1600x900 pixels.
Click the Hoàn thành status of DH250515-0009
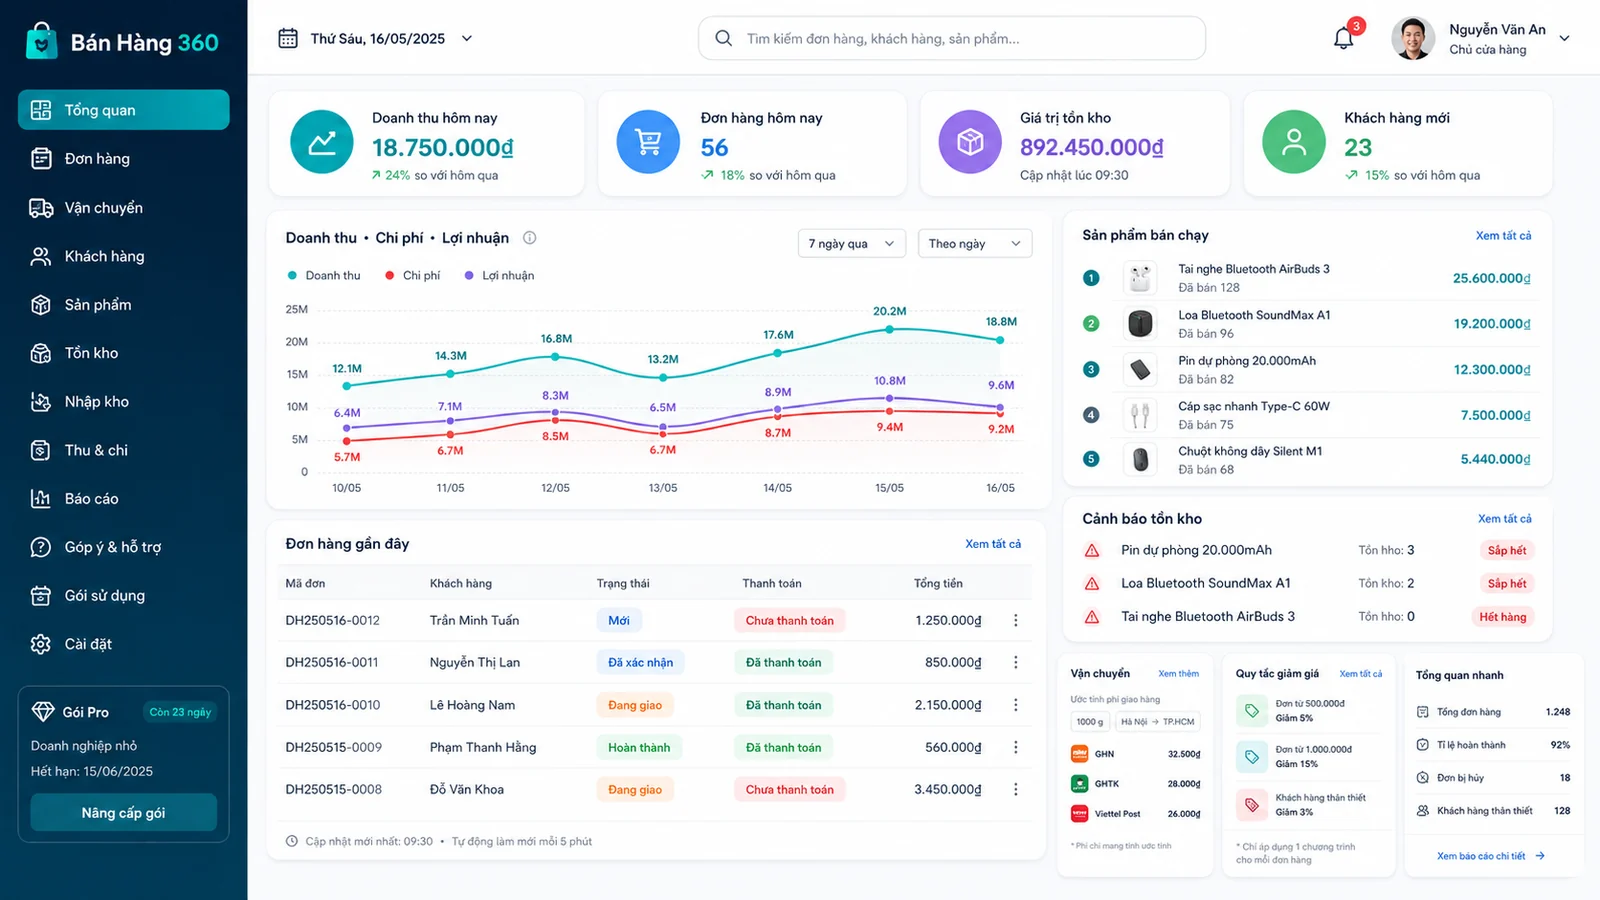(x=639, y=747)
